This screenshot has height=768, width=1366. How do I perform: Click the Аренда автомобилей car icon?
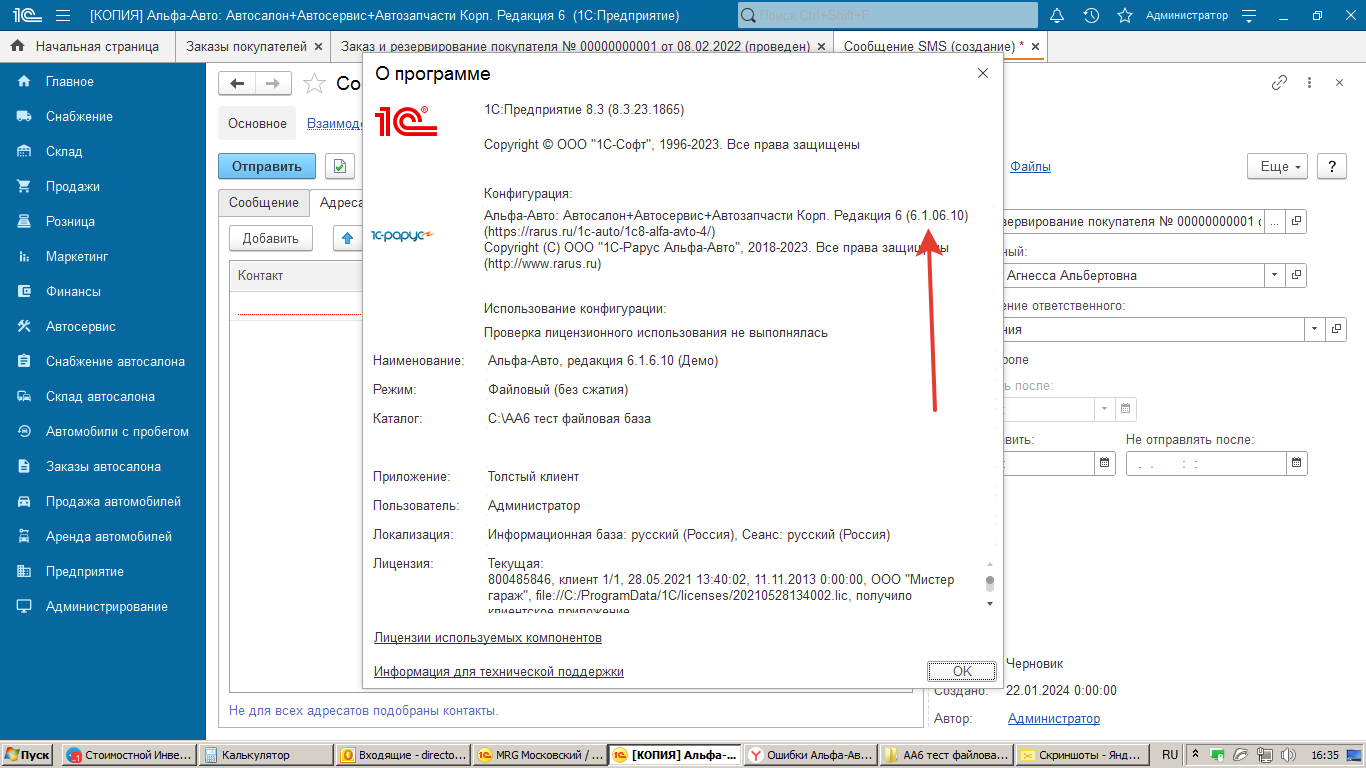click(24, 536)
